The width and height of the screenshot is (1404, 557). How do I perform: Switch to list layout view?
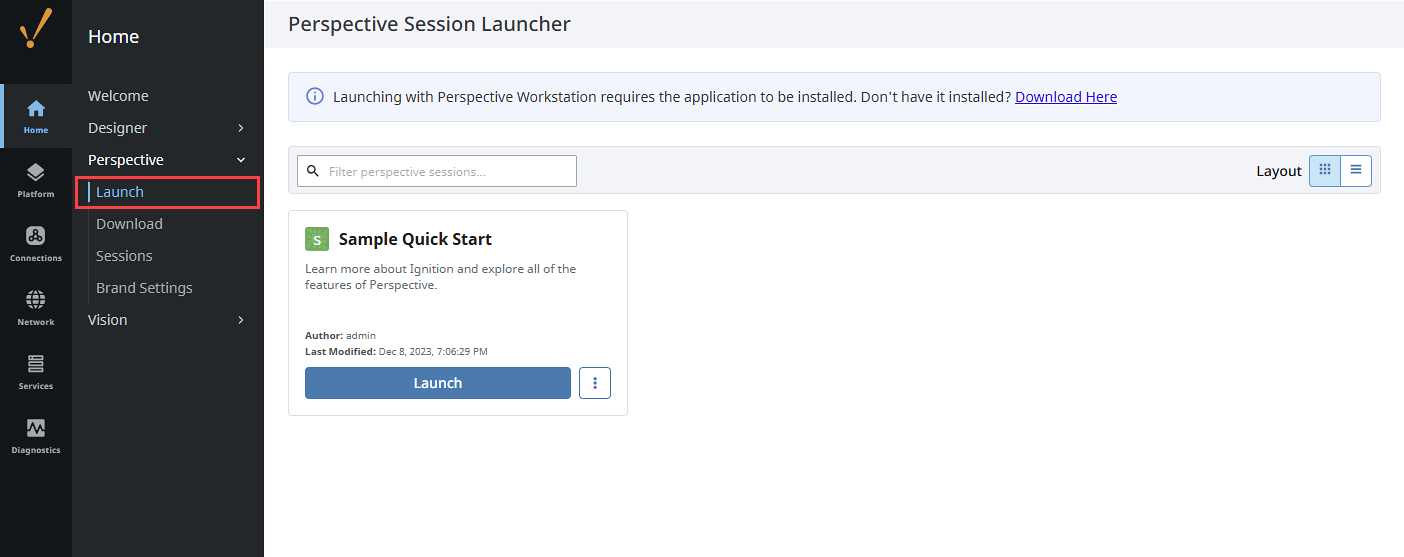[1356, 171]
